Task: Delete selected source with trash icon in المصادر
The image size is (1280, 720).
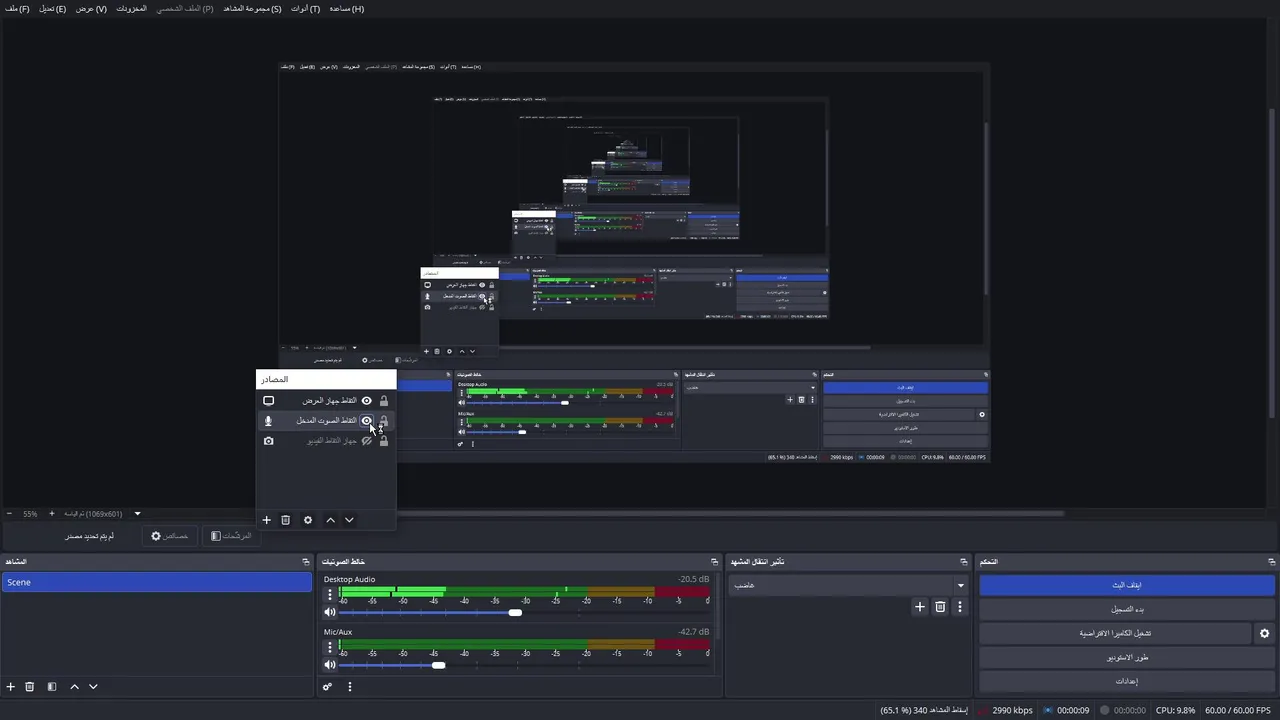Action: 285,520
